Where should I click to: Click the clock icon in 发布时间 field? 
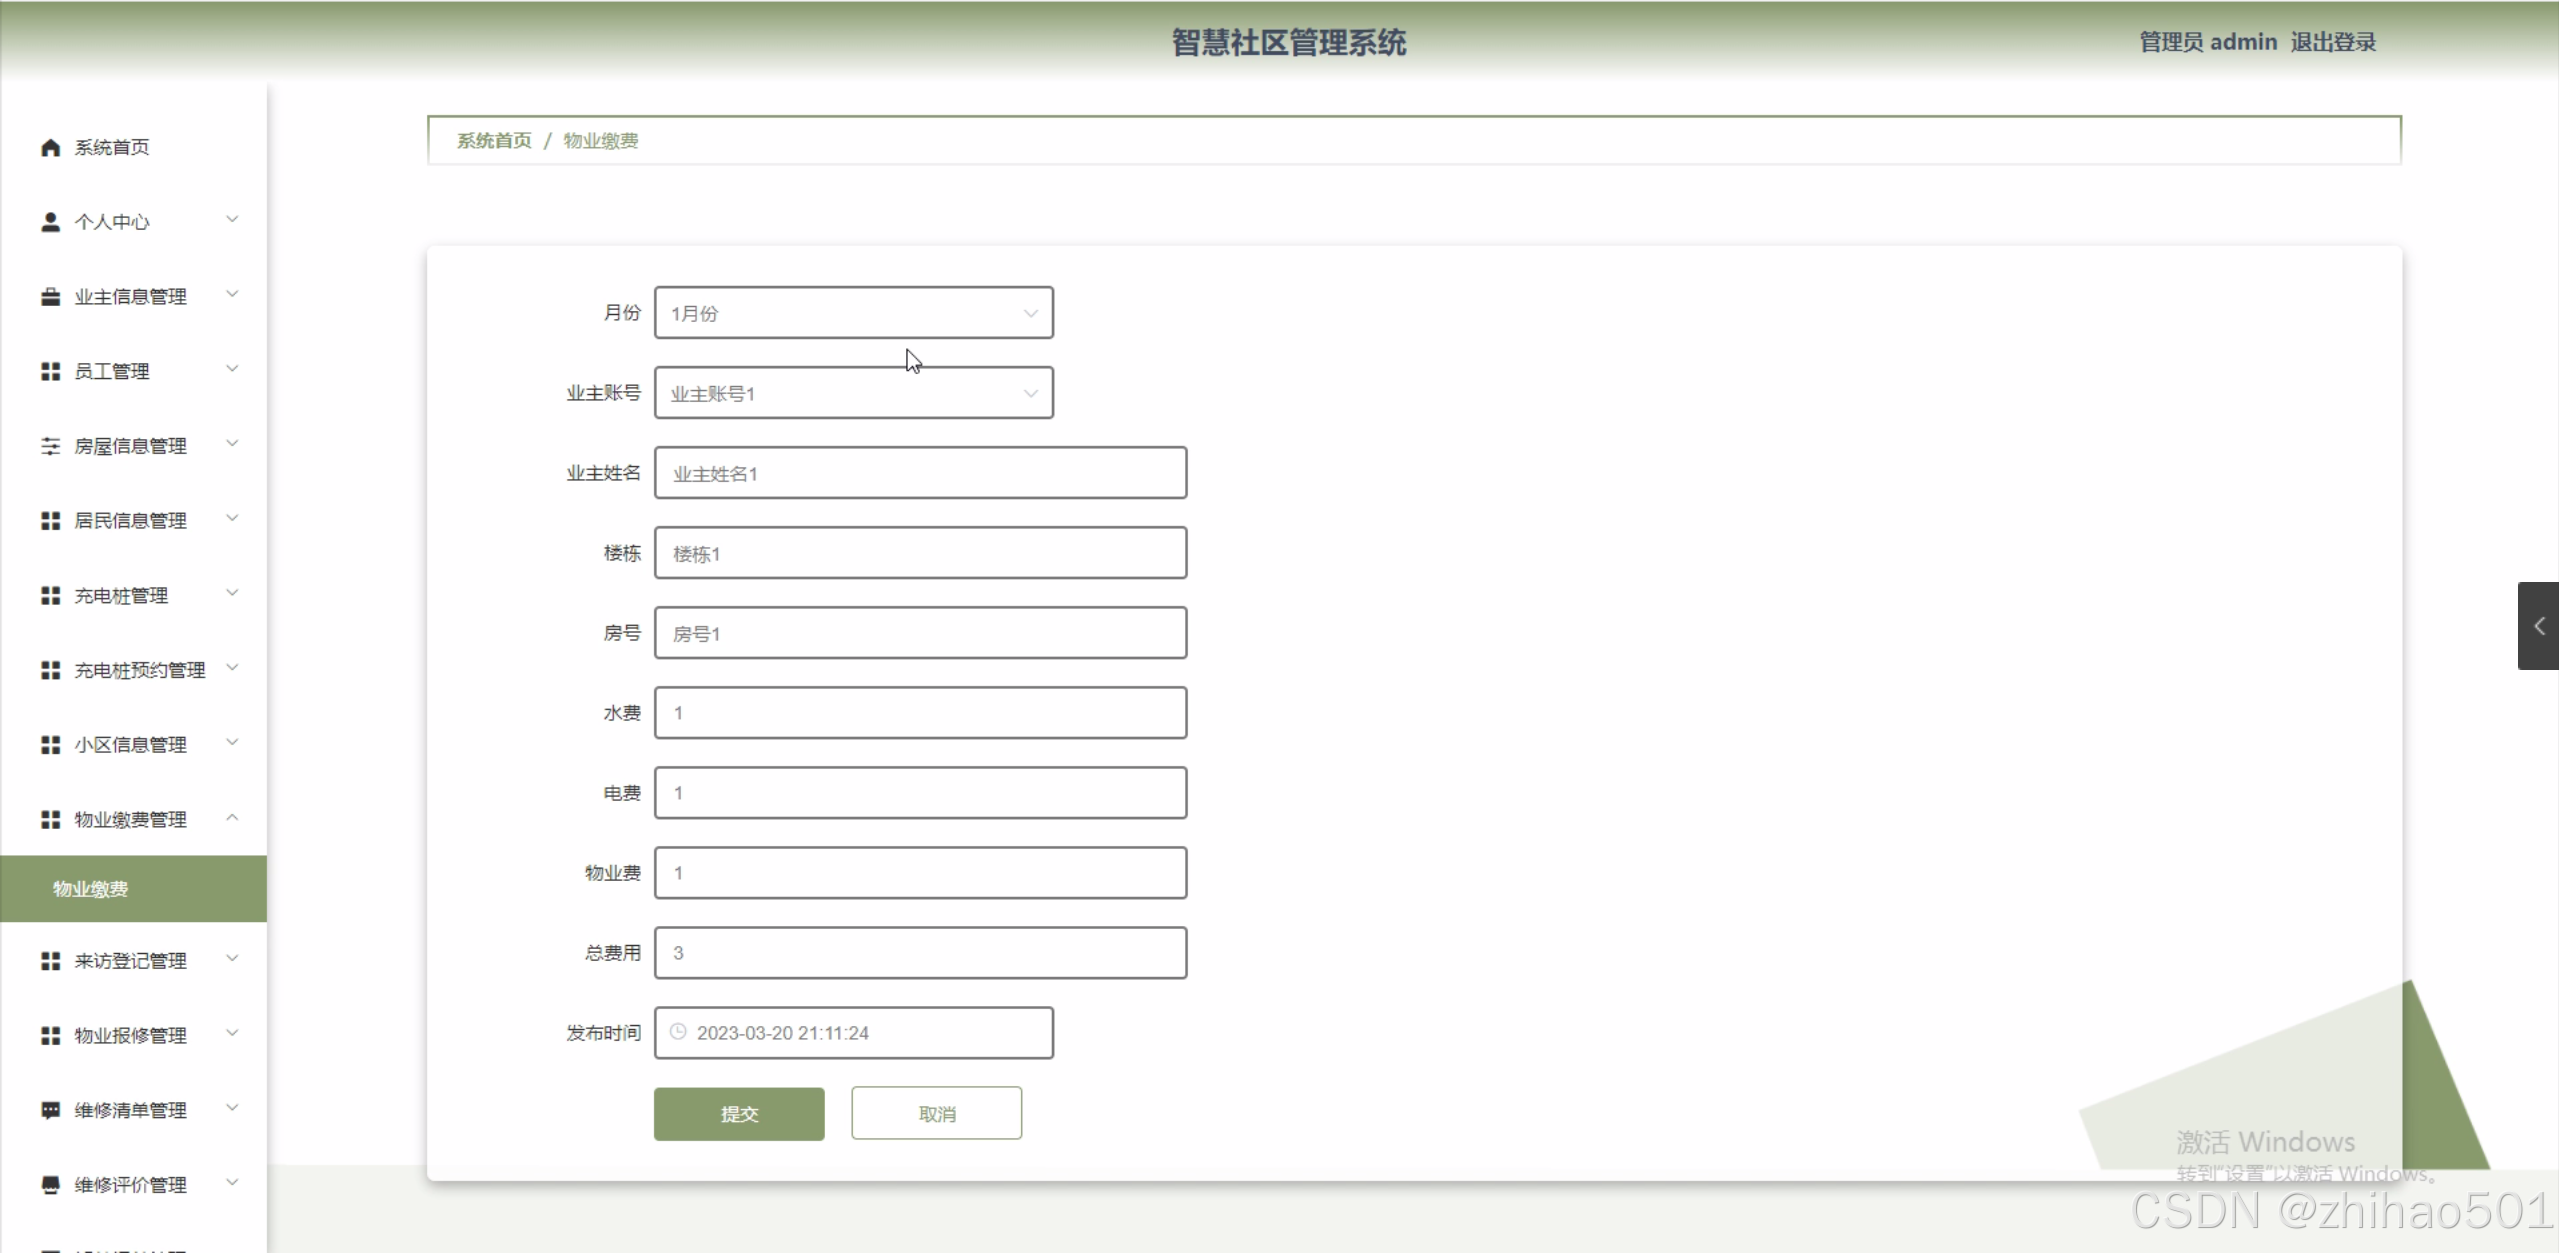point(678,1032)
